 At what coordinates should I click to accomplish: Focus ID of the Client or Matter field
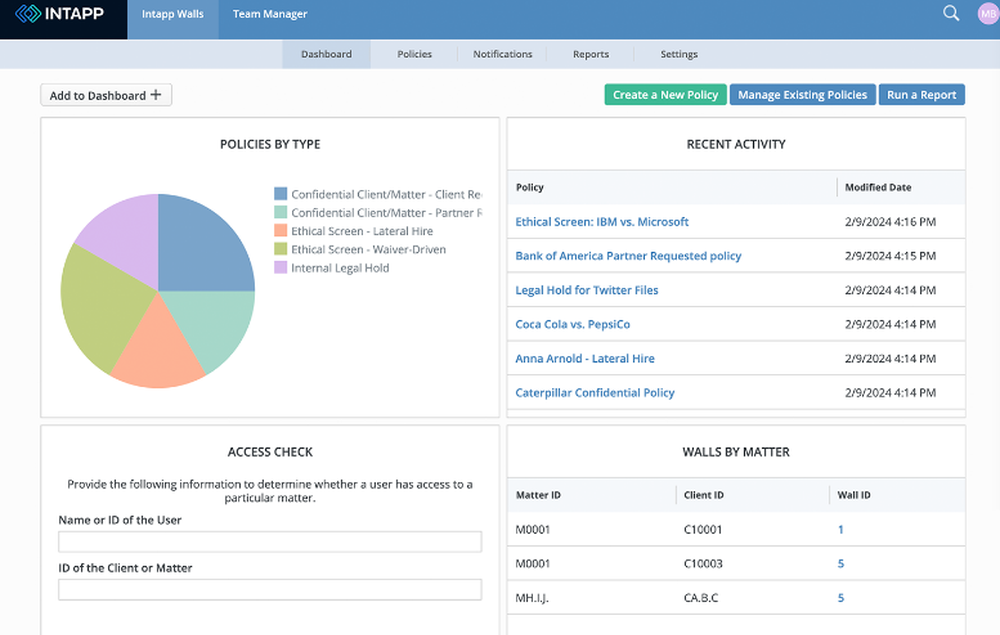click(270, 590)
